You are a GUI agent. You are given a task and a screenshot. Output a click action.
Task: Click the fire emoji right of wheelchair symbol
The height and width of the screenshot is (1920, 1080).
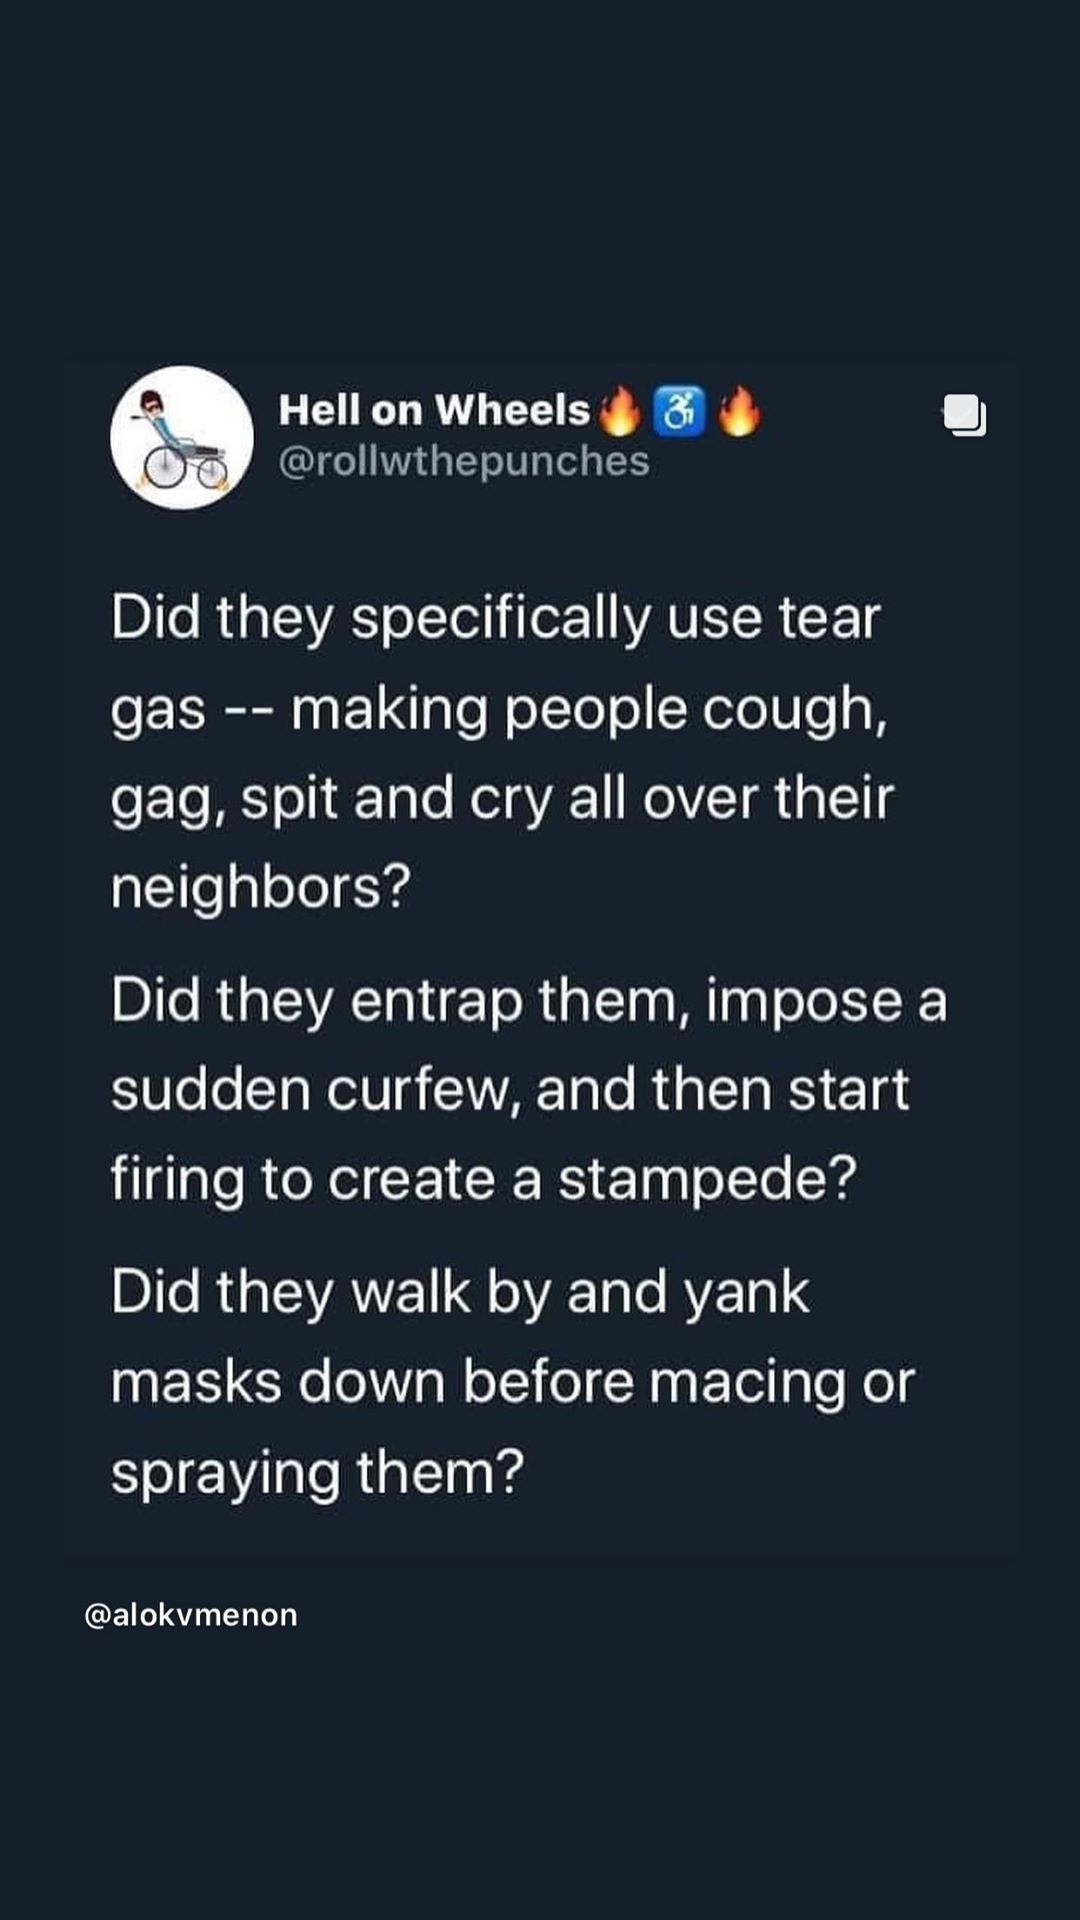(x=739, y=411)
